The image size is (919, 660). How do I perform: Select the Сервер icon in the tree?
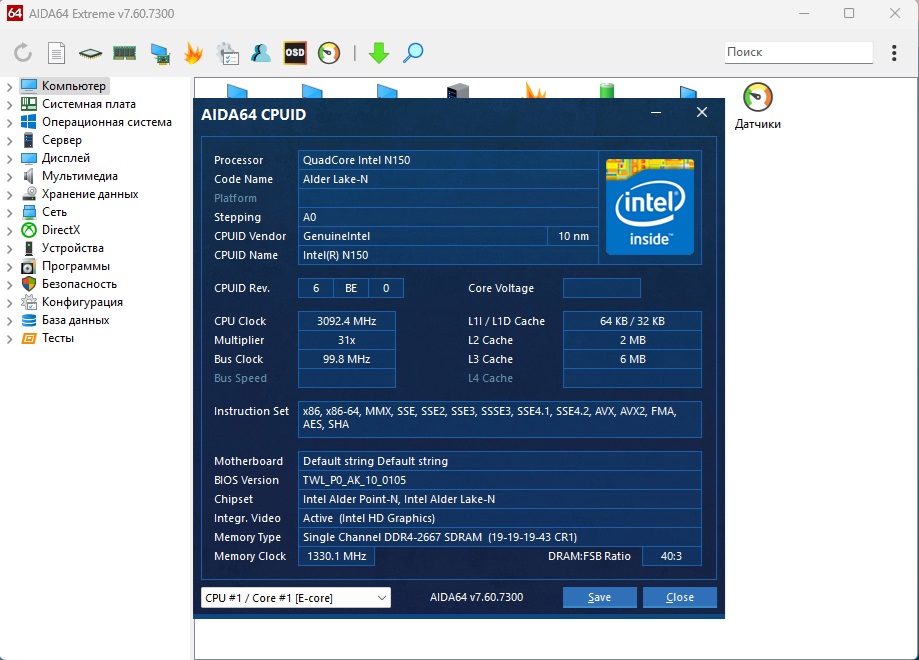pyautogui.click(x=29, y=140)
